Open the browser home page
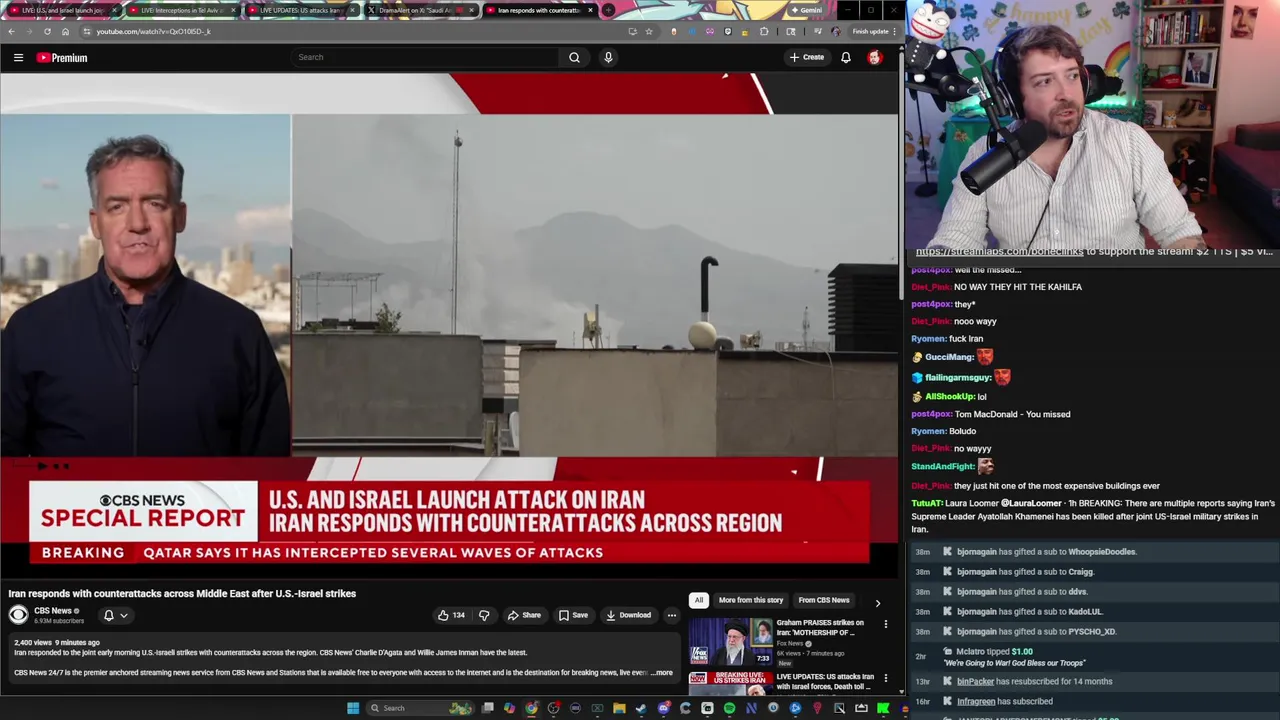This screenshot has height=720, width=1280. 65,31
